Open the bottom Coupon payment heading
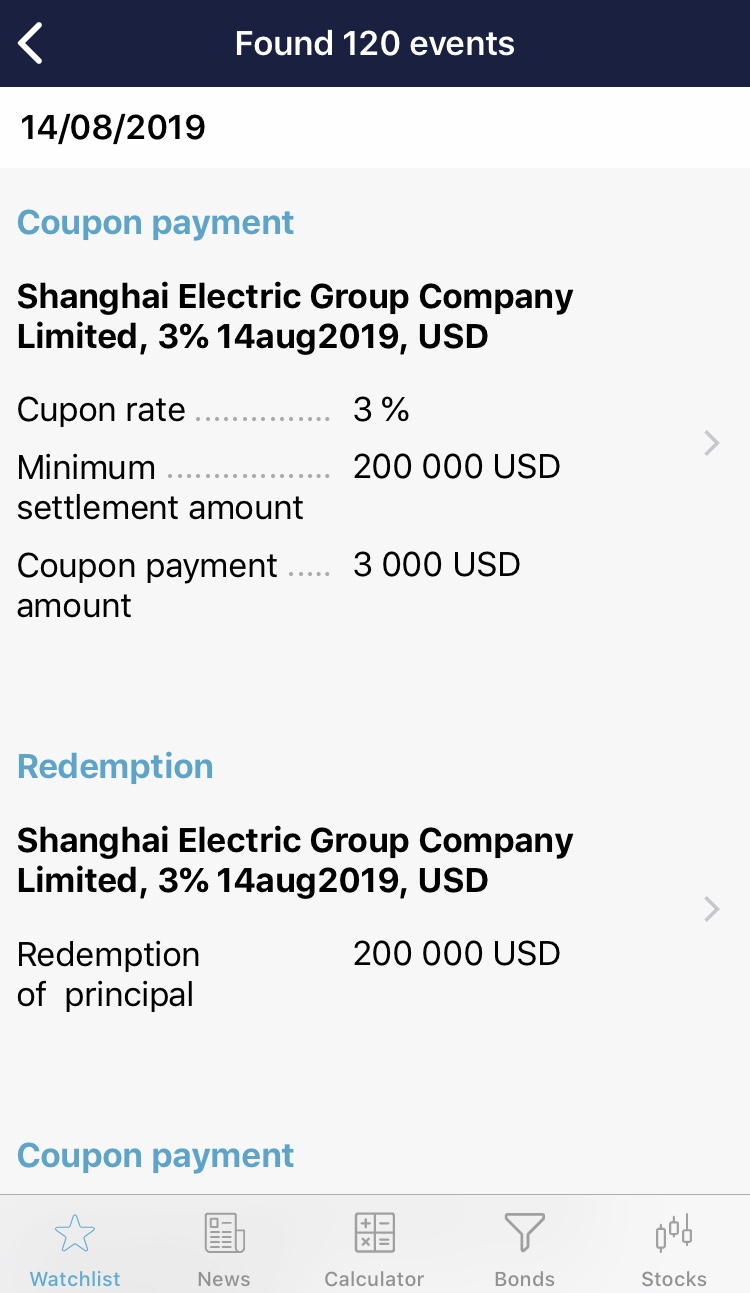This screenshot has width=750, height=1293. pos(156,1155)
